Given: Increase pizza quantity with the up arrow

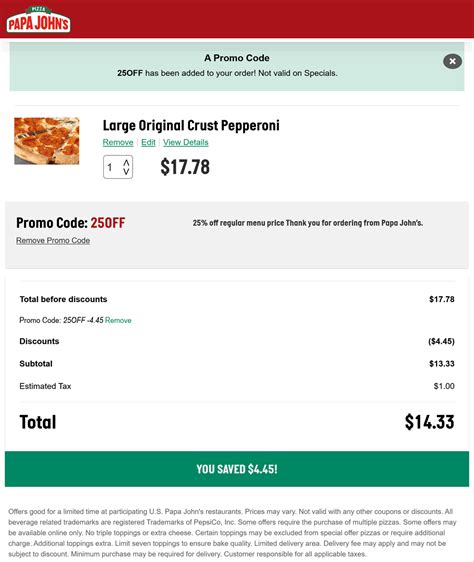Looking at the screenshot, I should [126, 163].
